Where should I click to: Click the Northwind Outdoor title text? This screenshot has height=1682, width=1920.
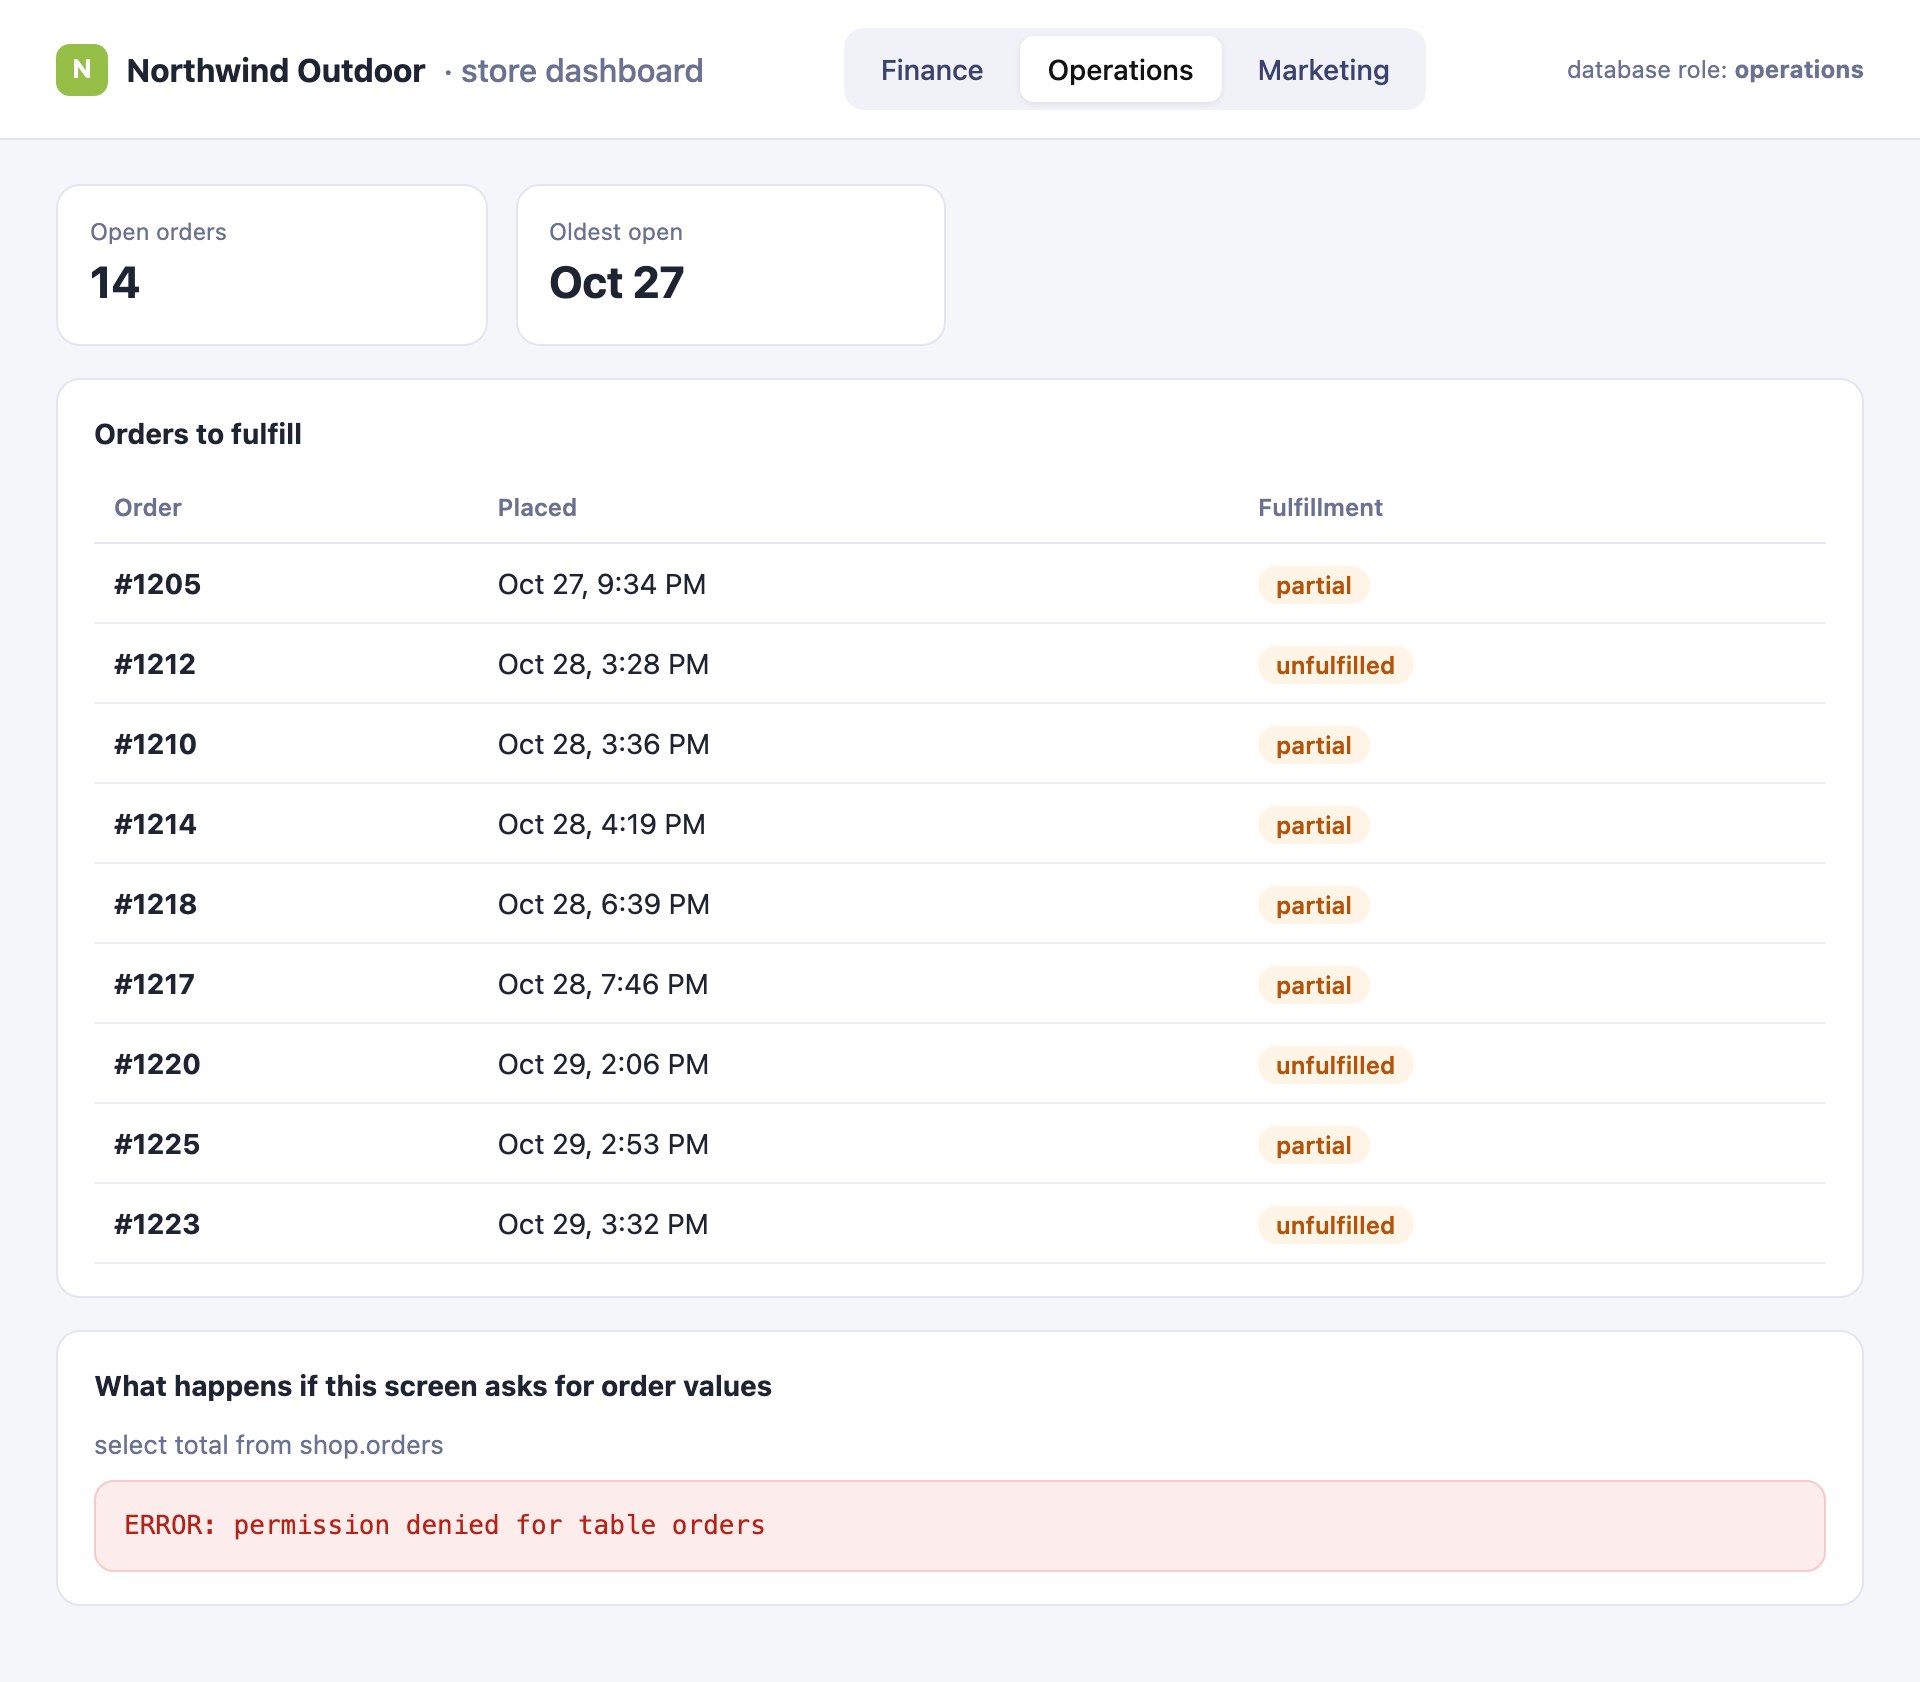coord(276,70)
